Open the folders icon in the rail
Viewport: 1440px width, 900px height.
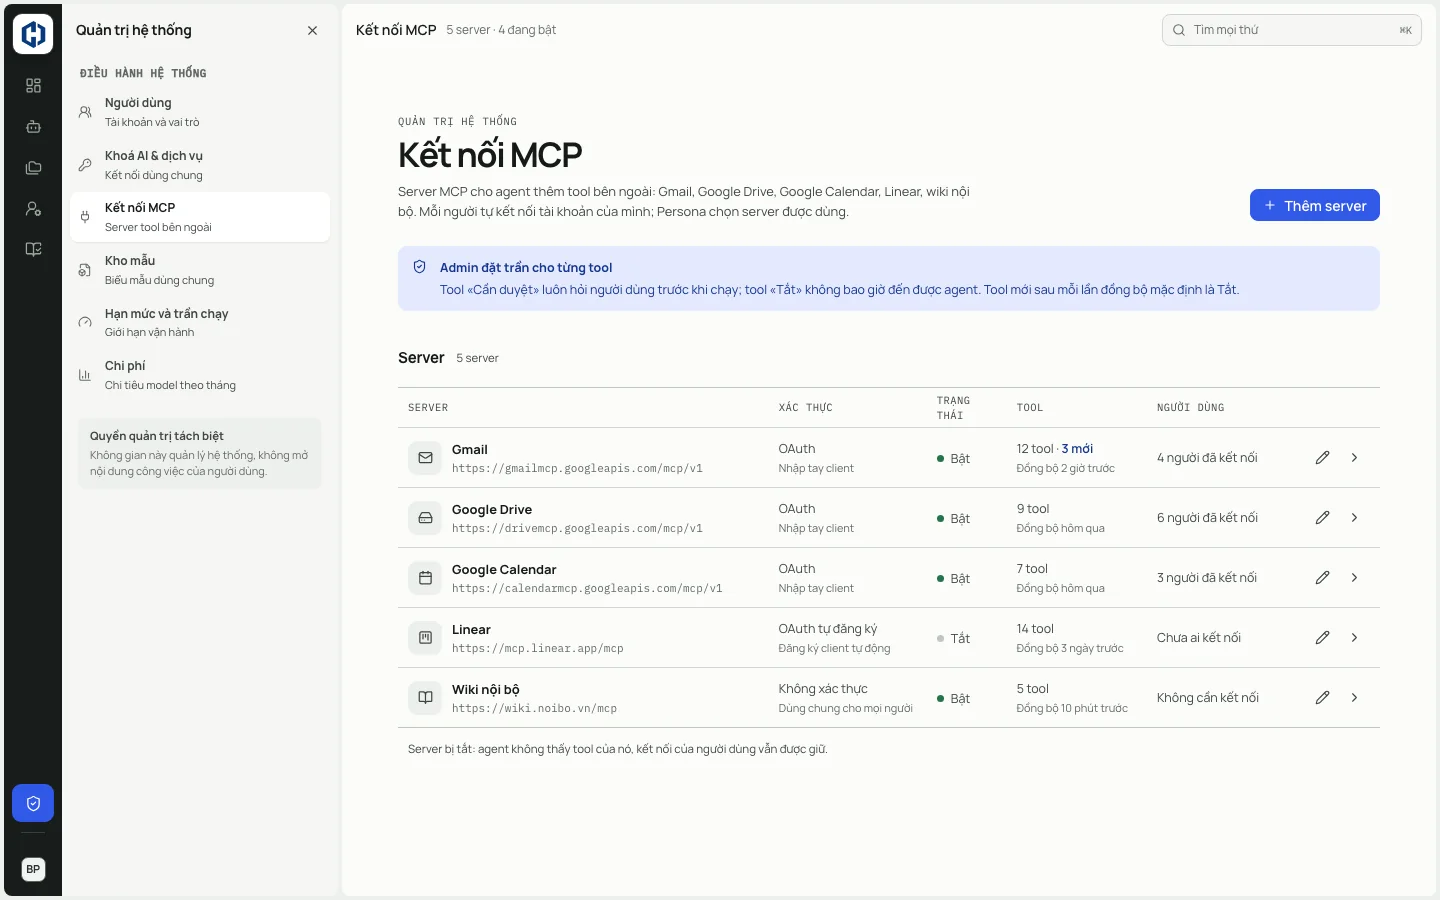pyautogui.click(x=33, y=168)
